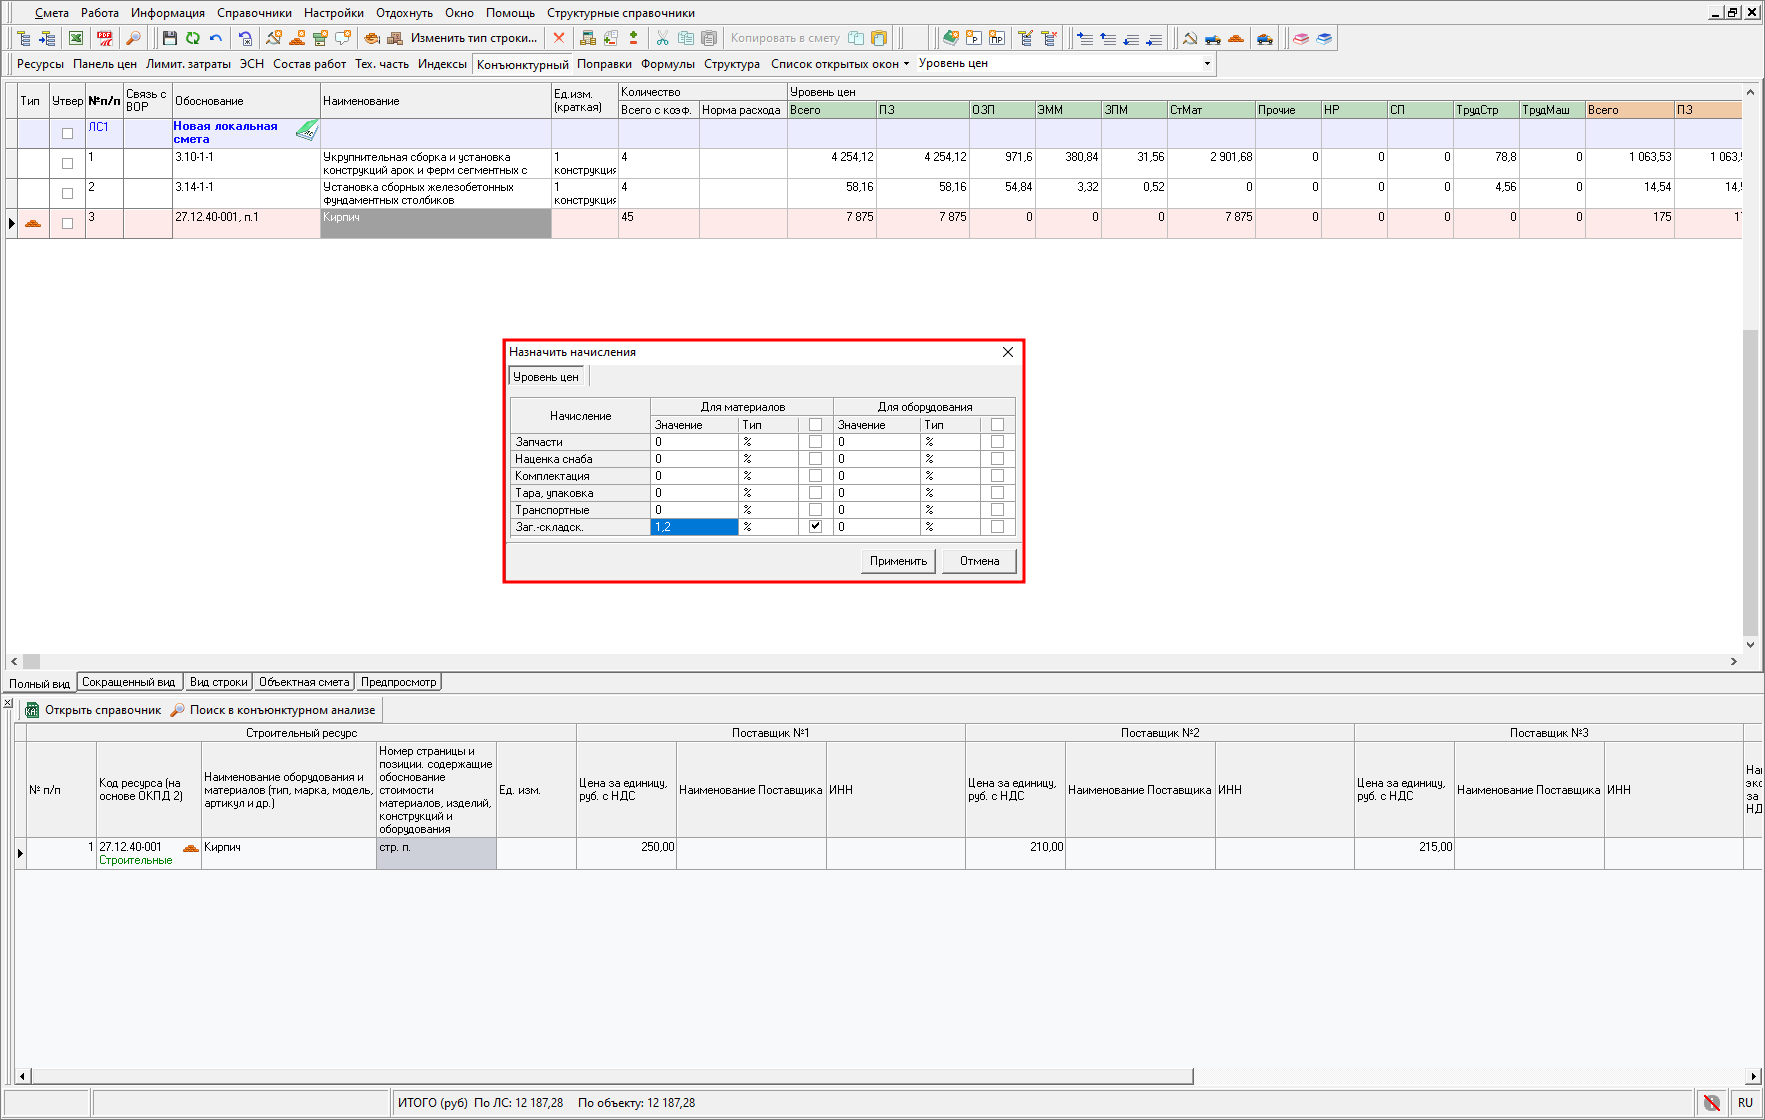Click the Excel export icon in toolbar
The width and height of the screenshot is (1765, 1120).
pos(76,39)
